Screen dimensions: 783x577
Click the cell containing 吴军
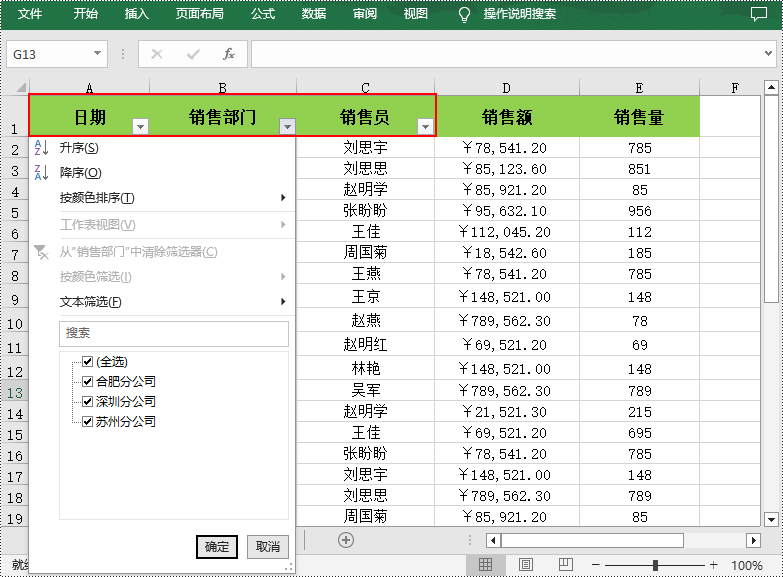[366, 390]
